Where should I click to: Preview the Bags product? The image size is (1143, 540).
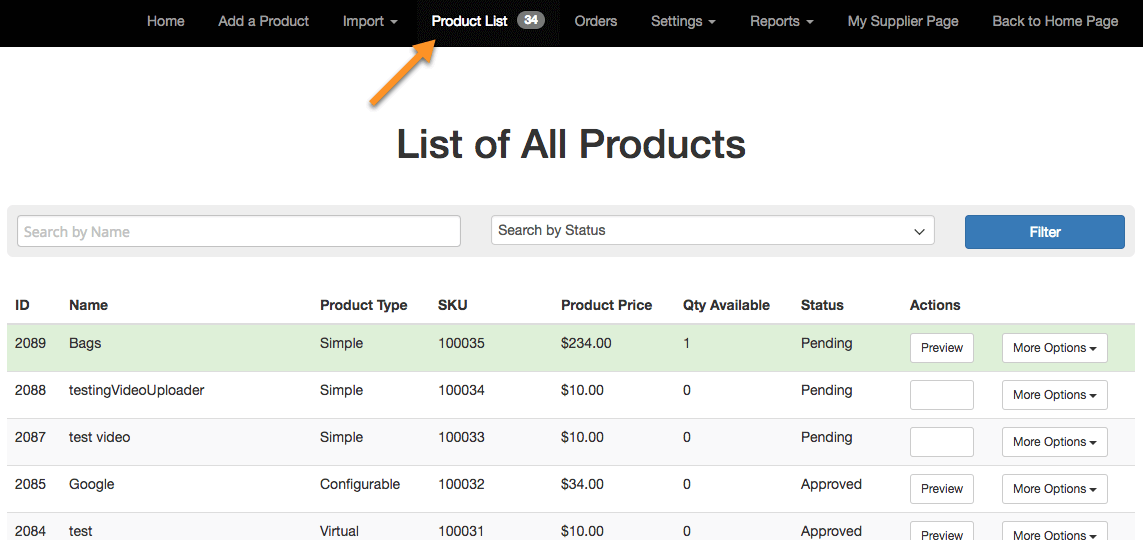tap(941, 348)
